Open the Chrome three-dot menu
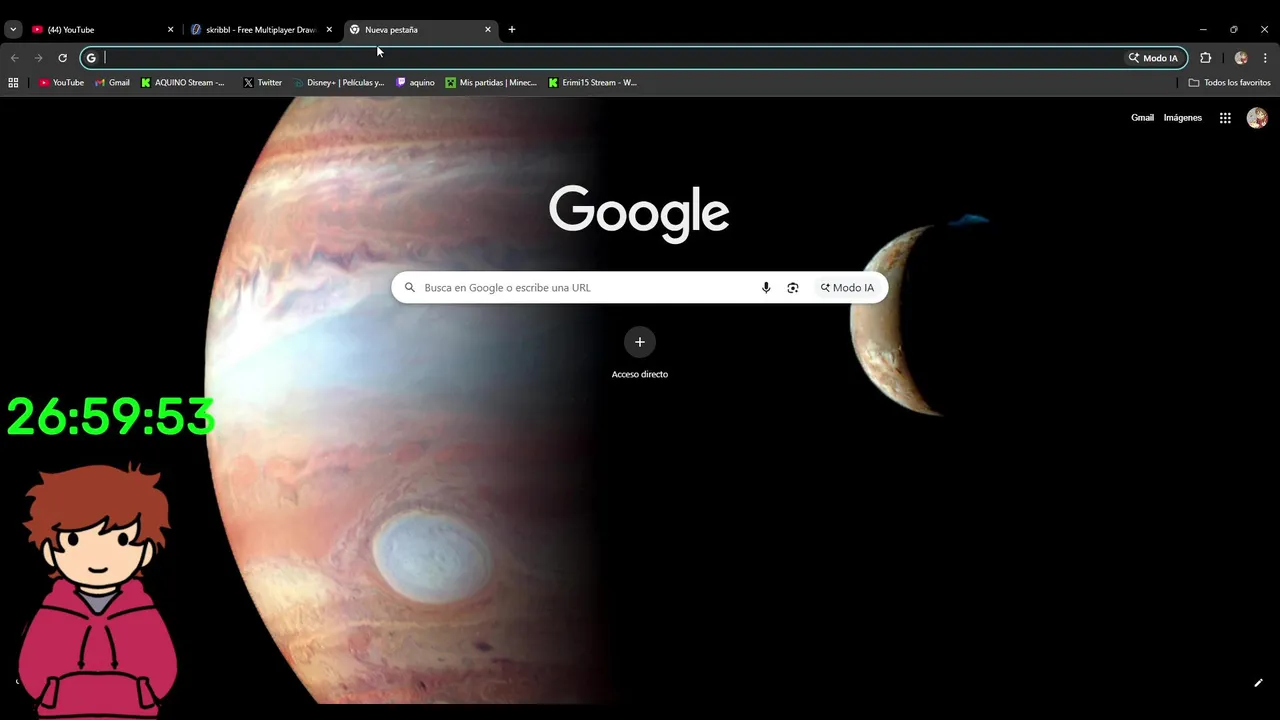This screenshot has width=1280, height=720. (1265, 58)
